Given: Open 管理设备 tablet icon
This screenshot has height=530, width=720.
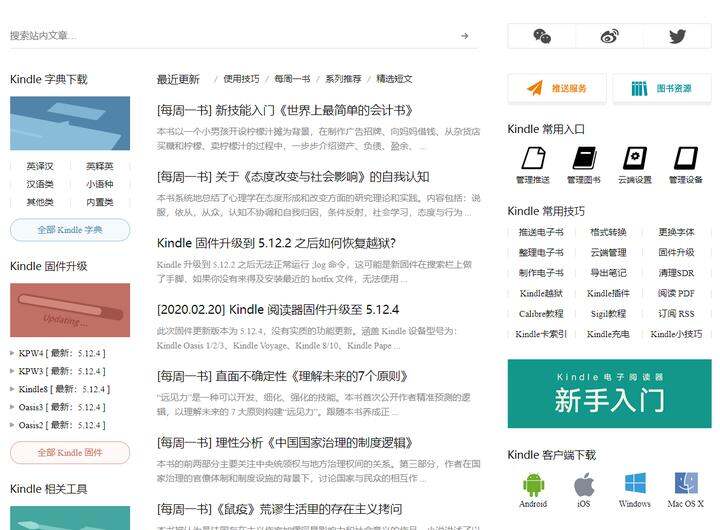Looking at the screenshot, I should pos(686,158).
